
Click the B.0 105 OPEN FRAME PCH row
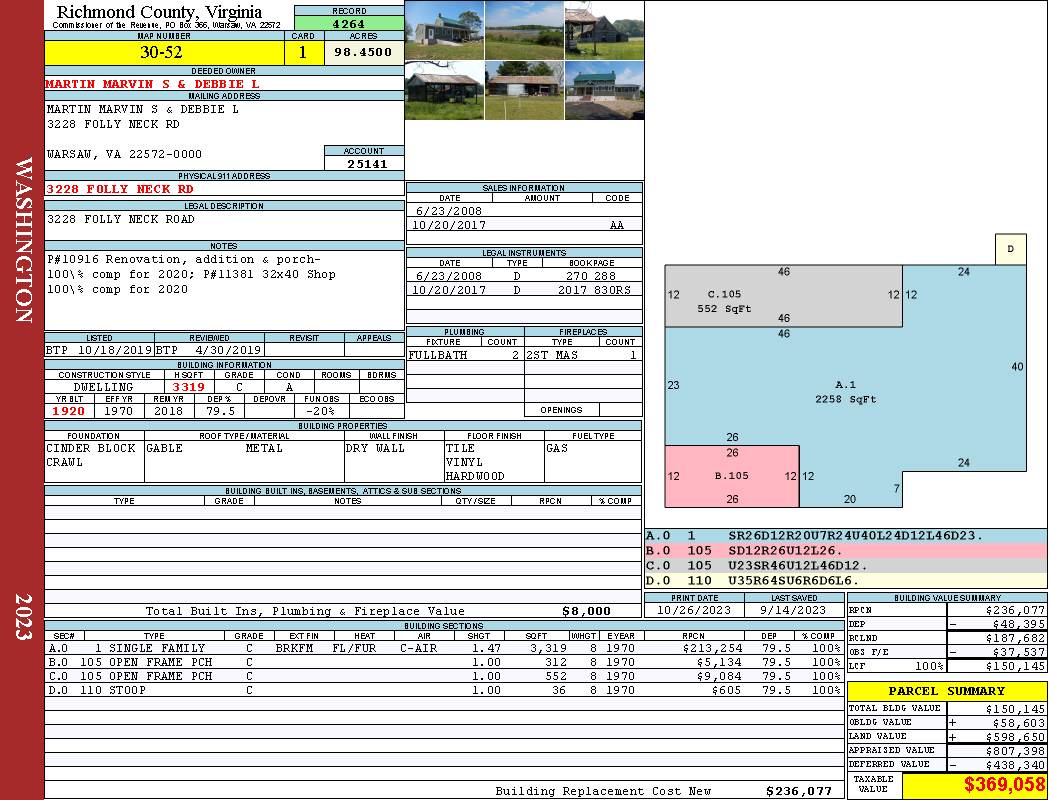pyautogui.click(x=443, y=662)
